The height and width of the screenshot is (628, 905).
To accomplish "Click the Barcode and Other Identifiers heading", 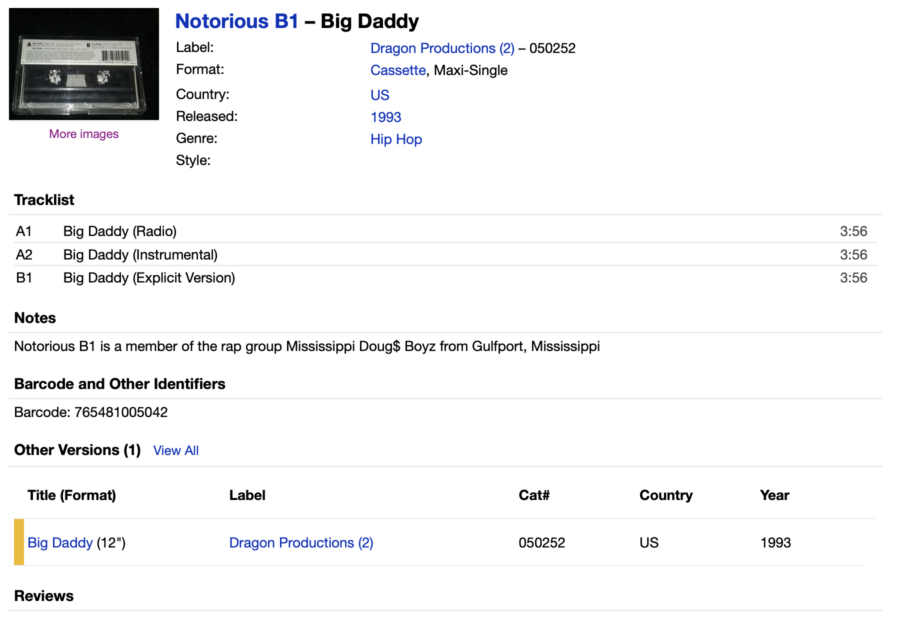I will (119, 384).
